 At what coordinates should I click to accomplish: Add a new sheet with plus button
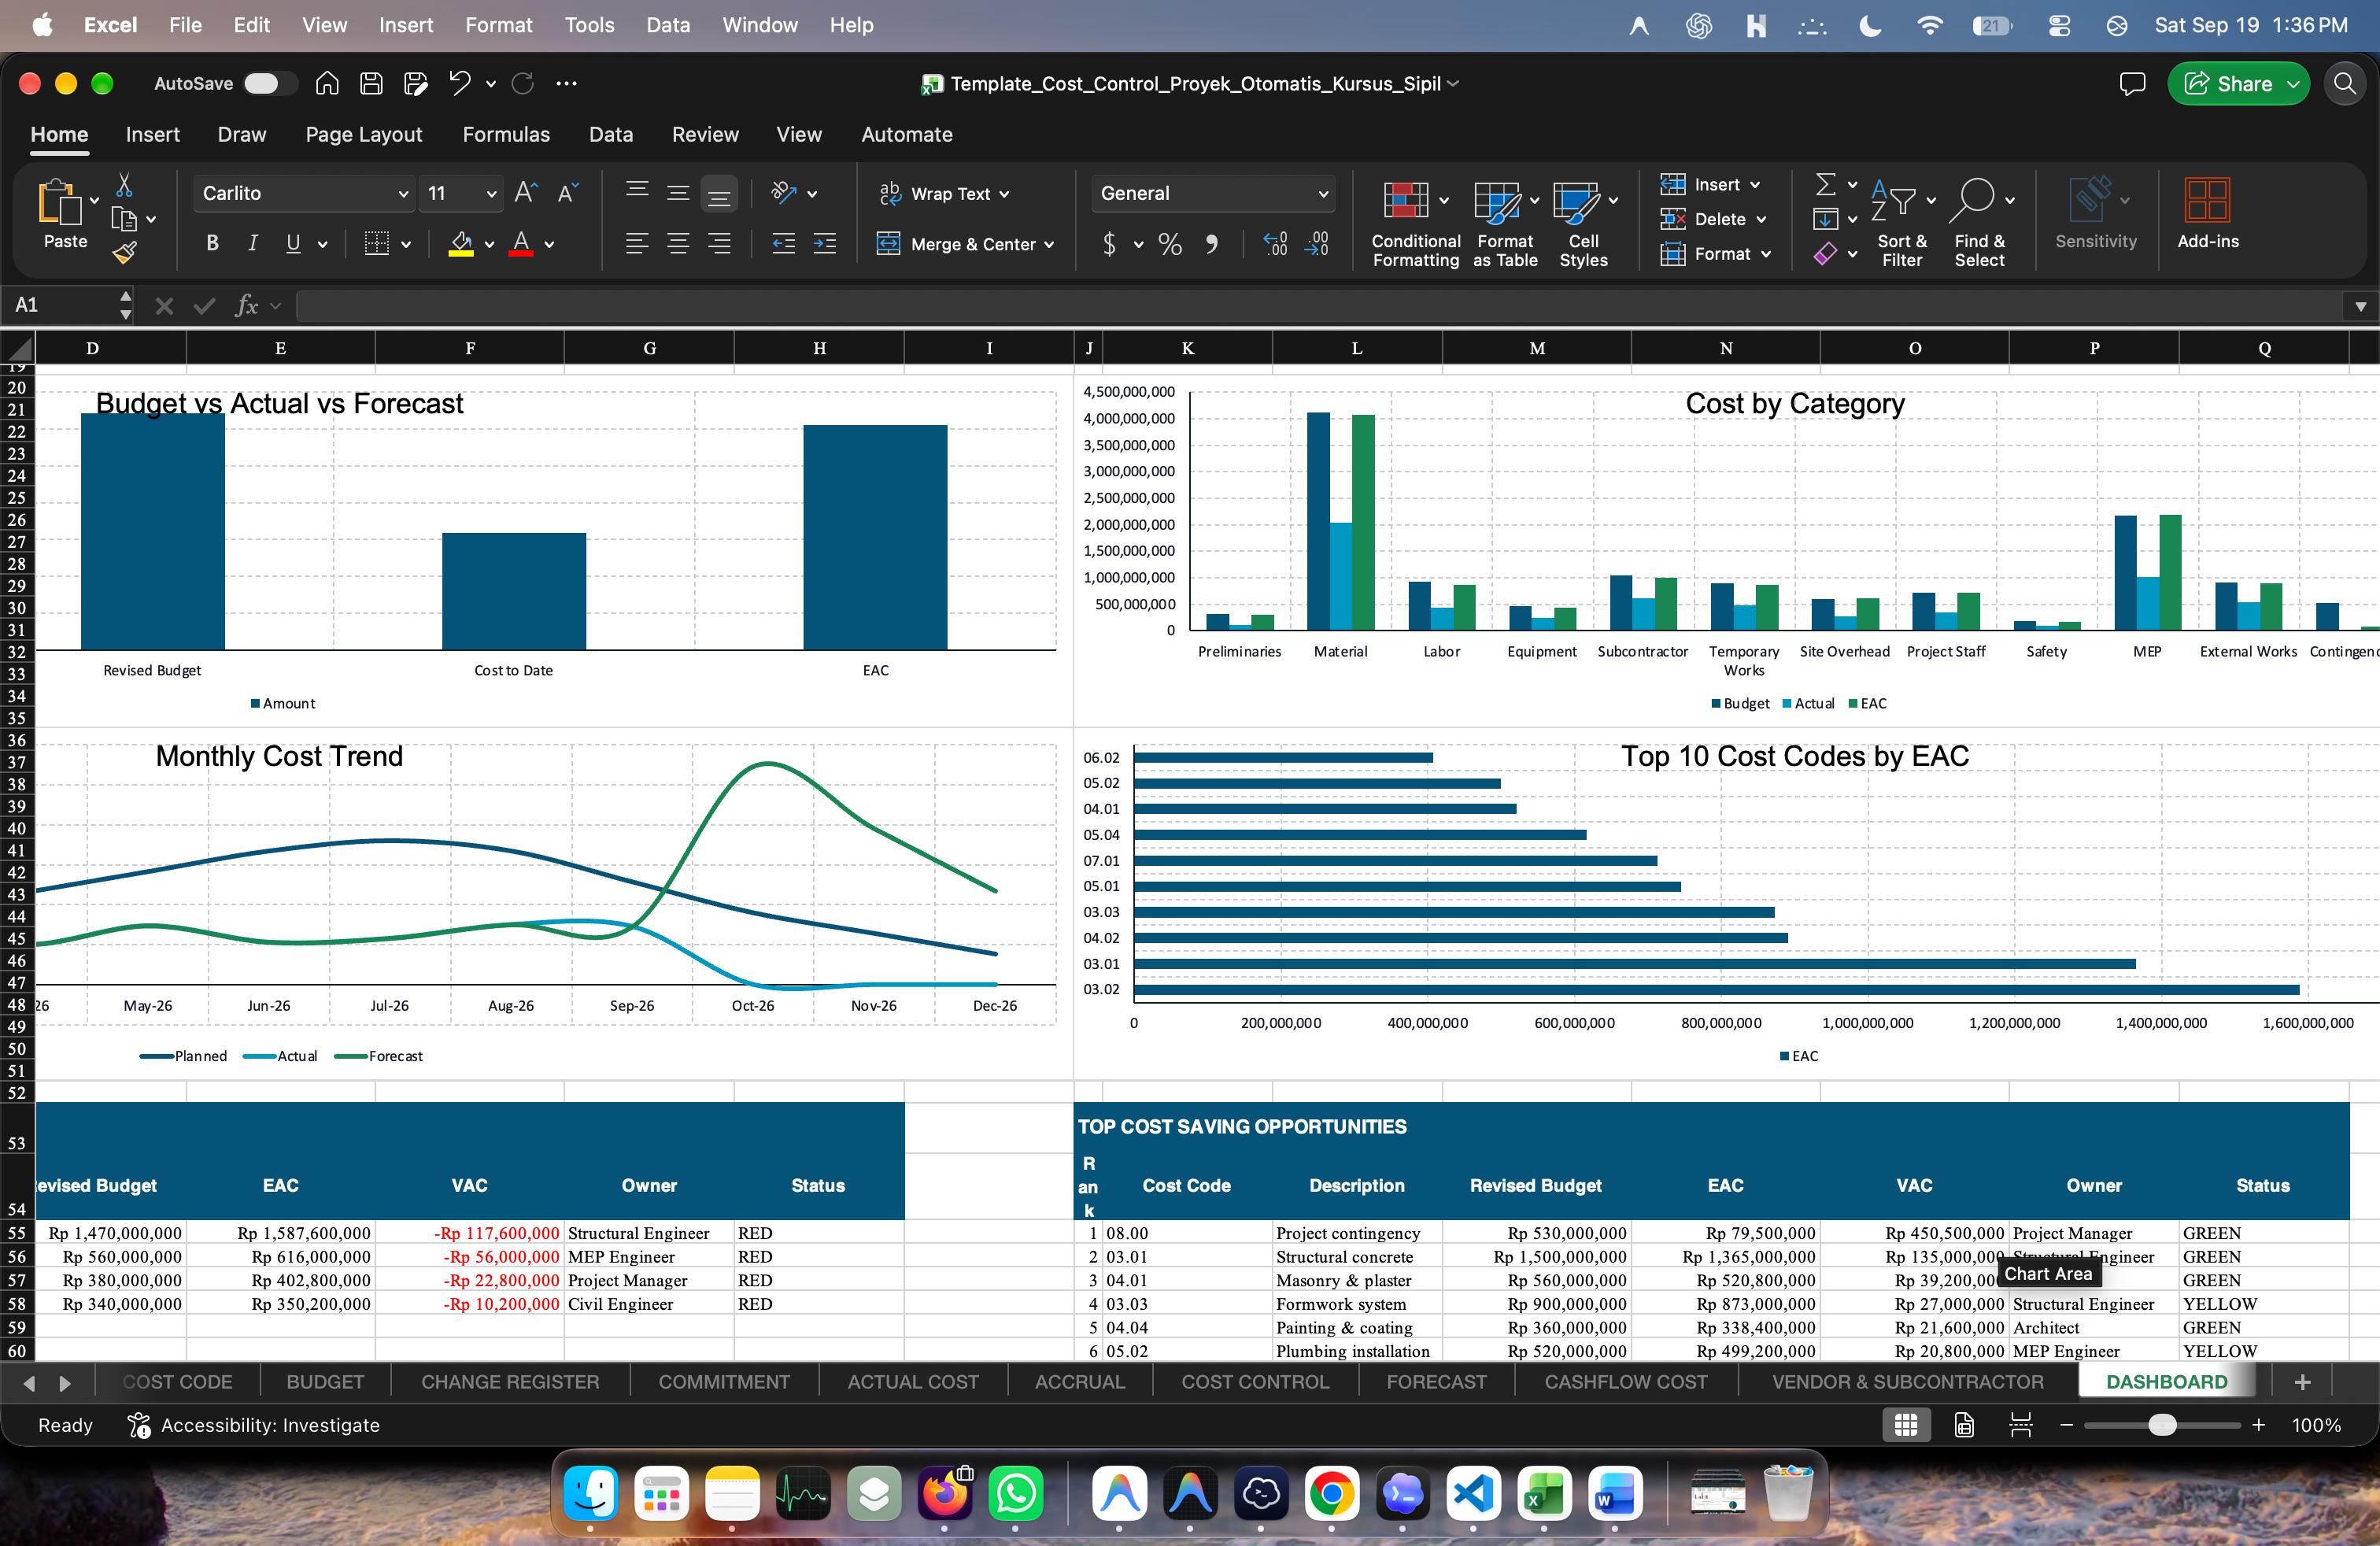pyautogui.click(x=2302, y=1382)
